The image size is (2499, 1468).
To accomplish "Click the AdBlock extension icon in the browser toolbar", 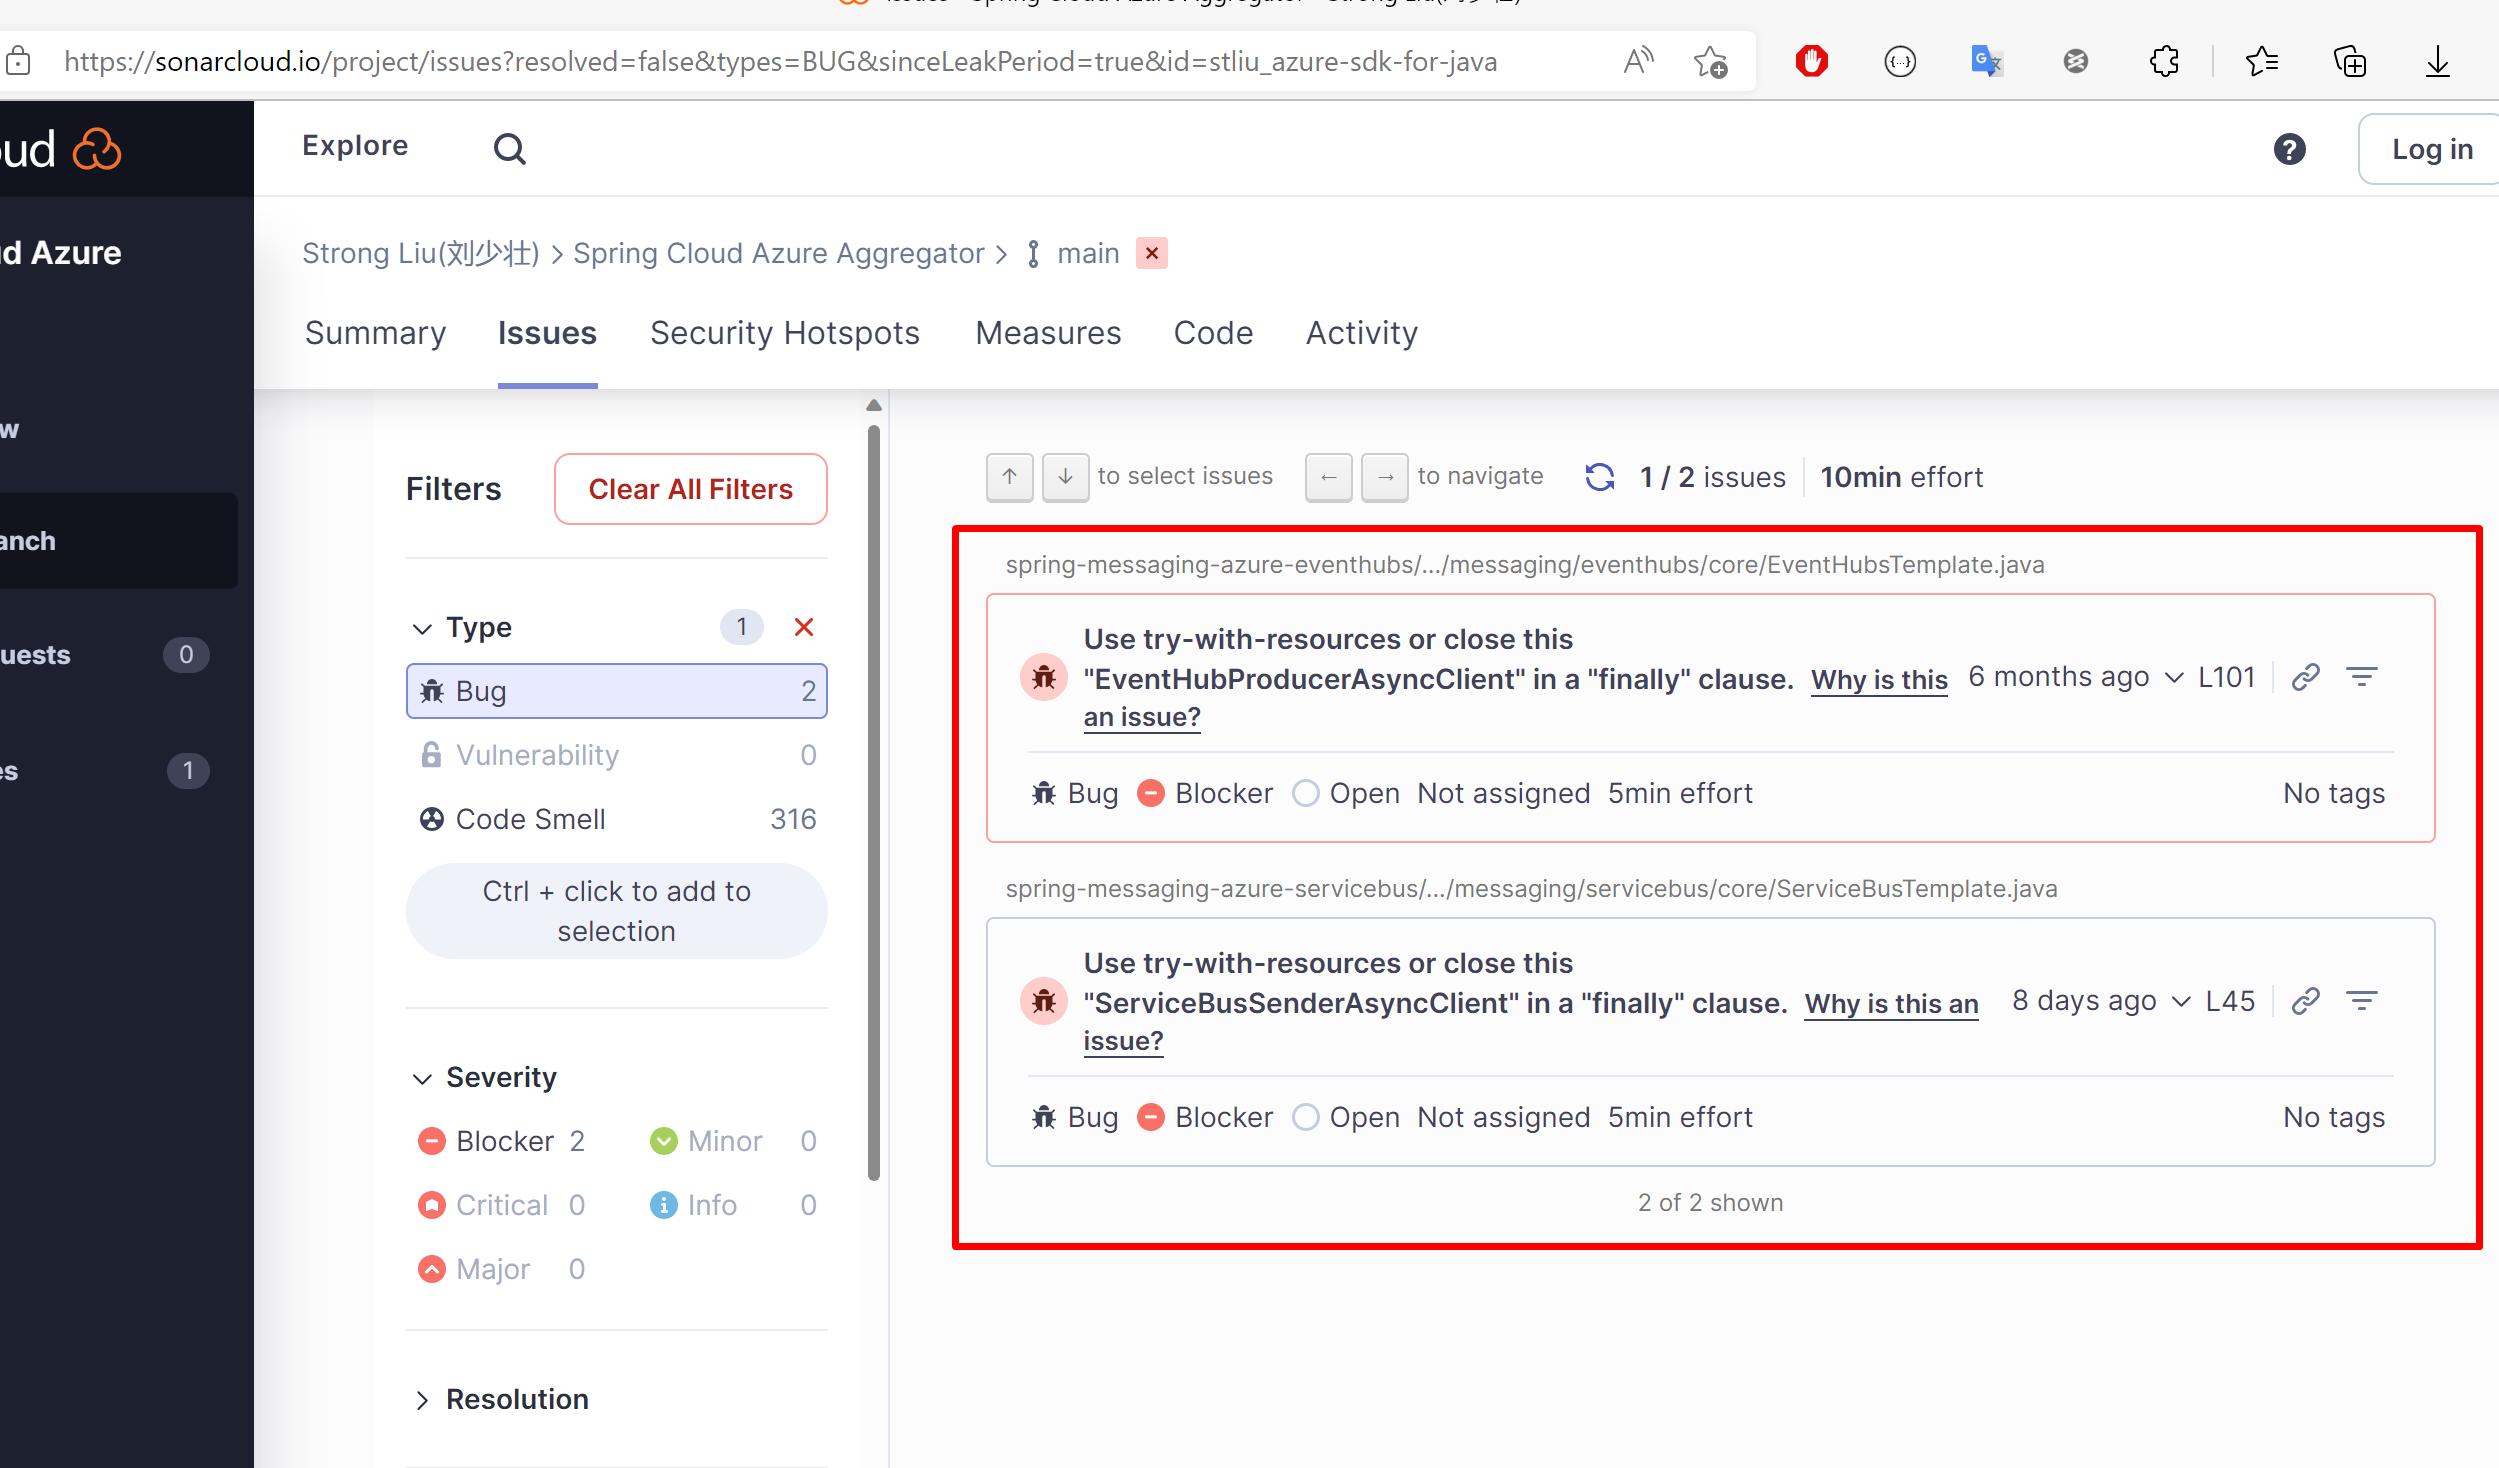I will [1811, 61].
